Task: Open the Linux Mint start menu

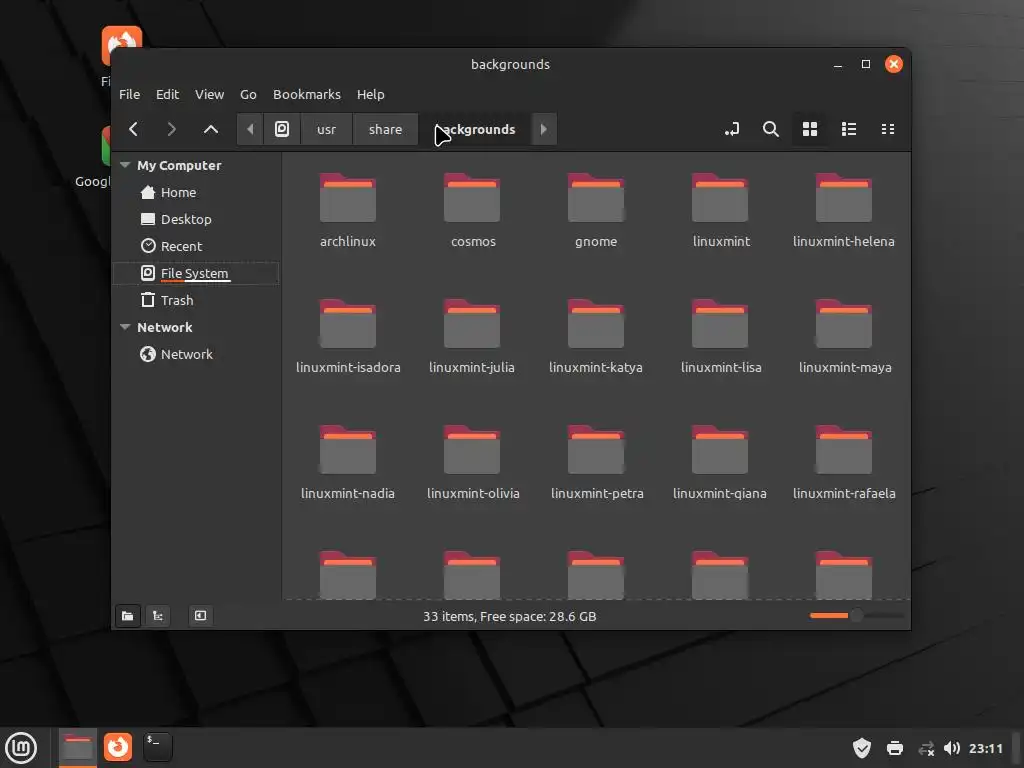Action: pos(21,748)
